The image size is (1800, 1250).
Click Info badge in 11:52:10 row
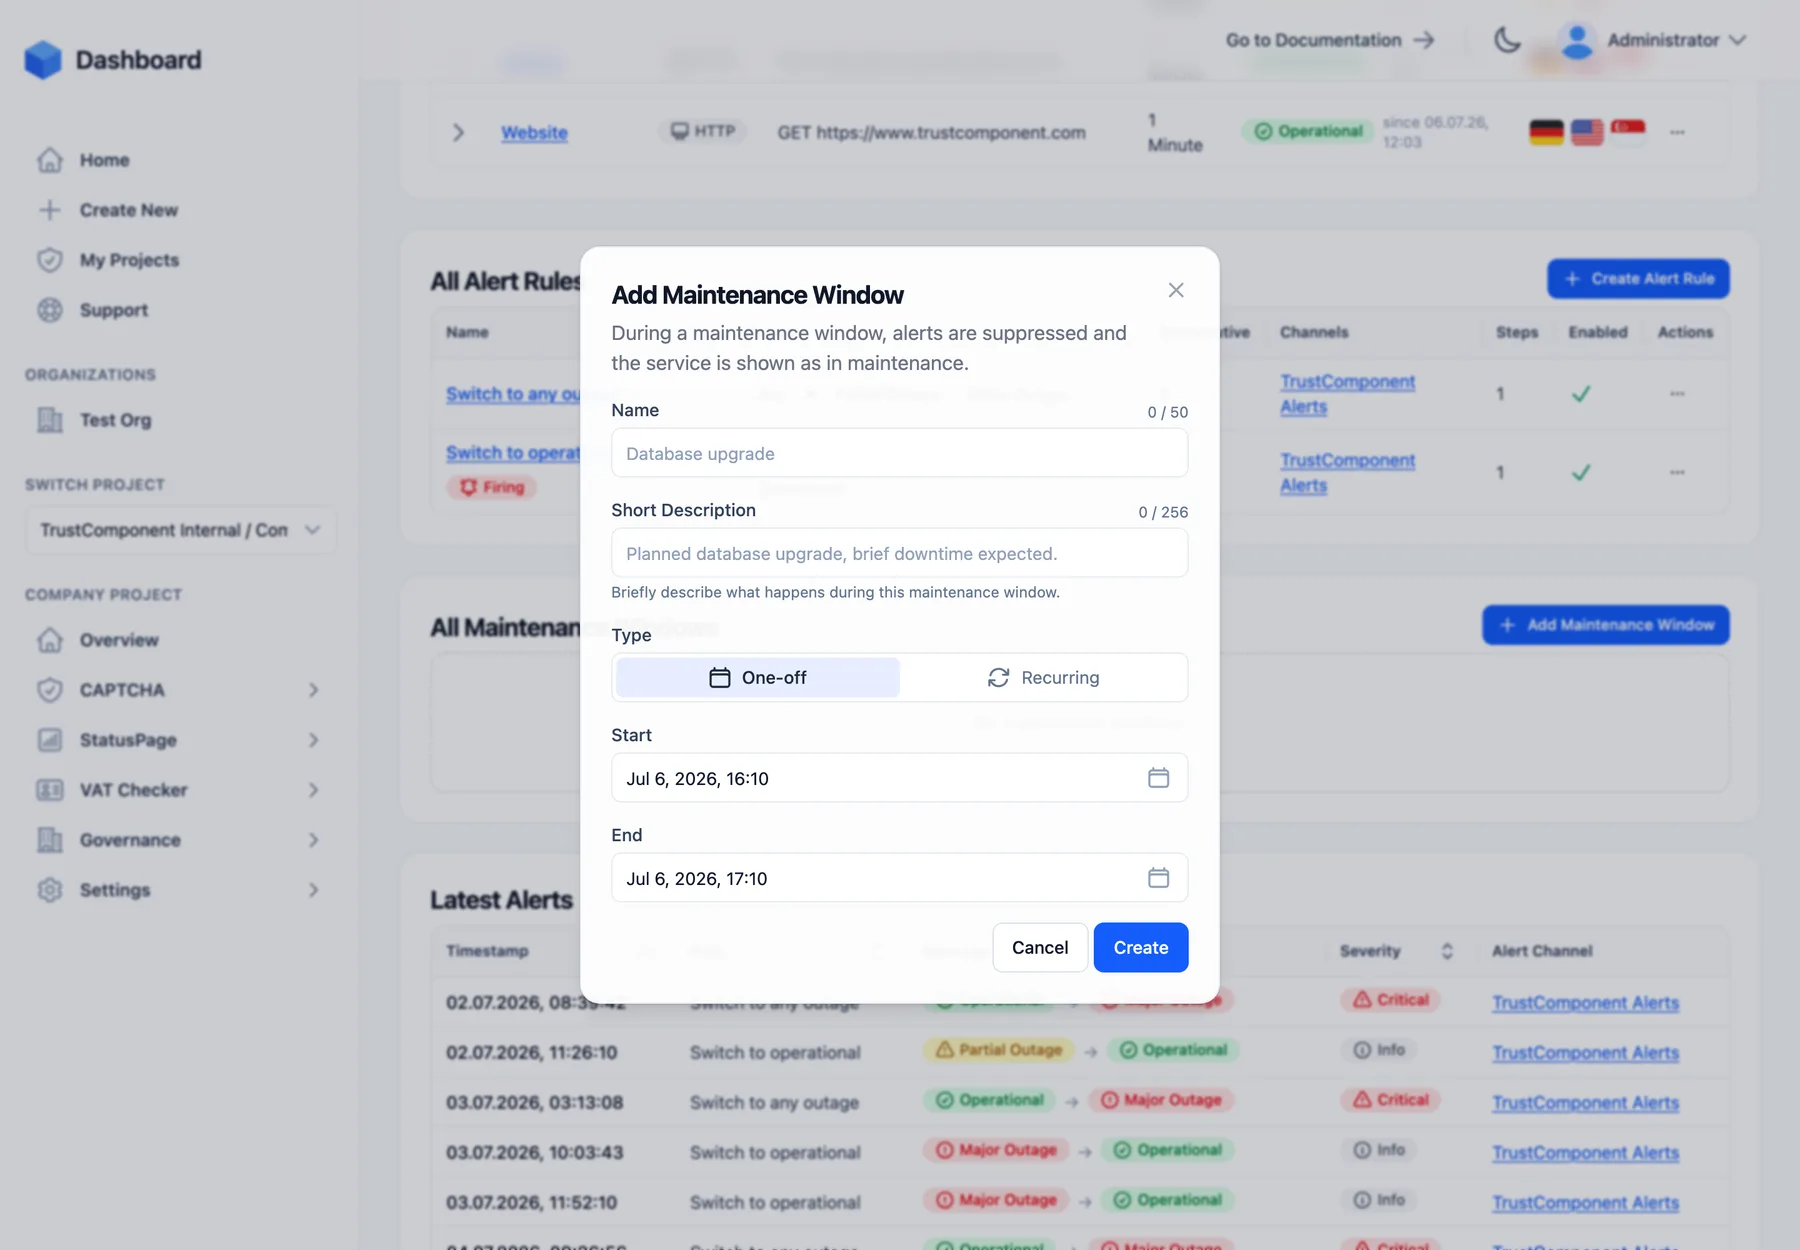point(1380,1200)
